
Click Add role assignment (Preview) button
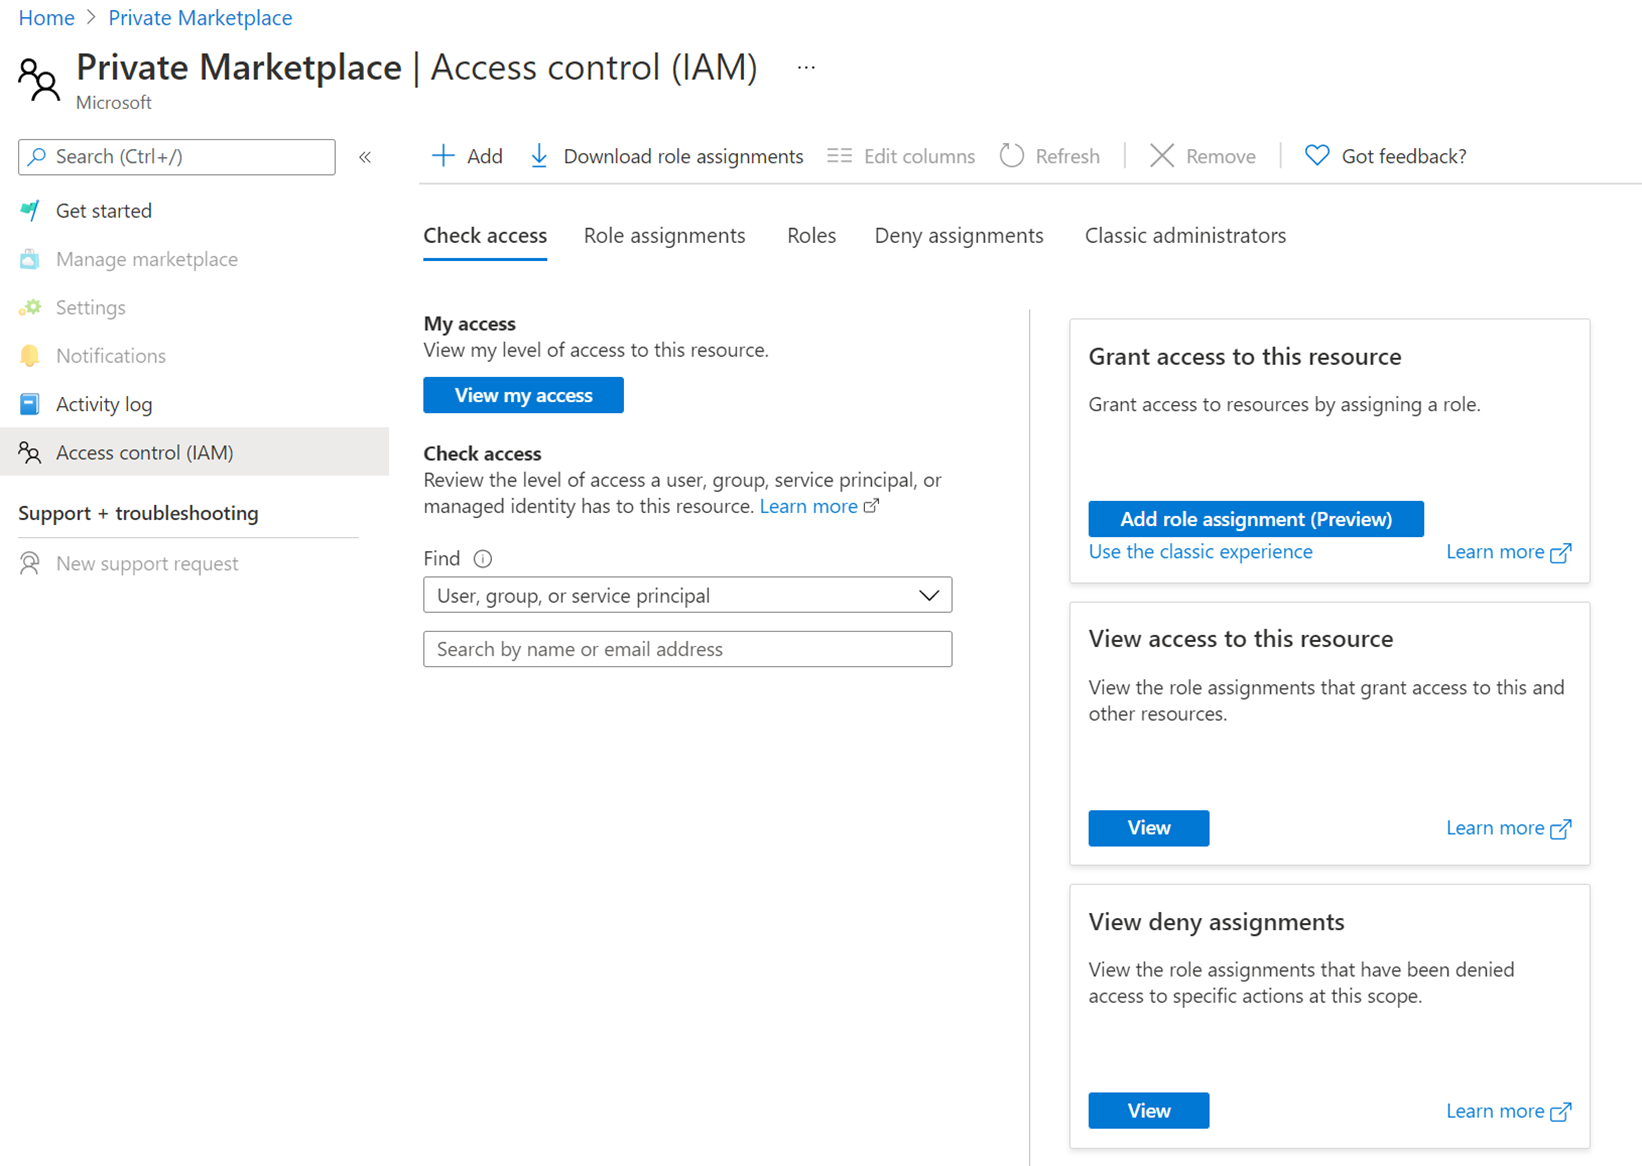tap(1255, 519)
